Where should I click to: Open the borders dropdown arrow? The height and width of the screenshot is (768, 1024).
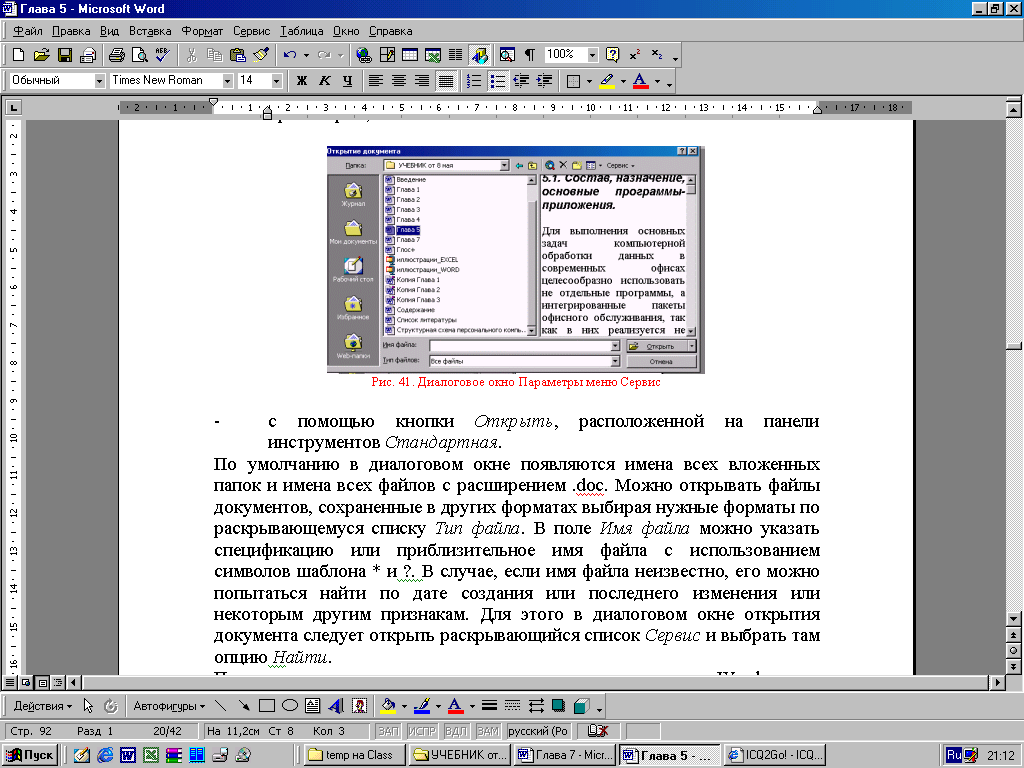pyautogui.click(x=590, y=81)
